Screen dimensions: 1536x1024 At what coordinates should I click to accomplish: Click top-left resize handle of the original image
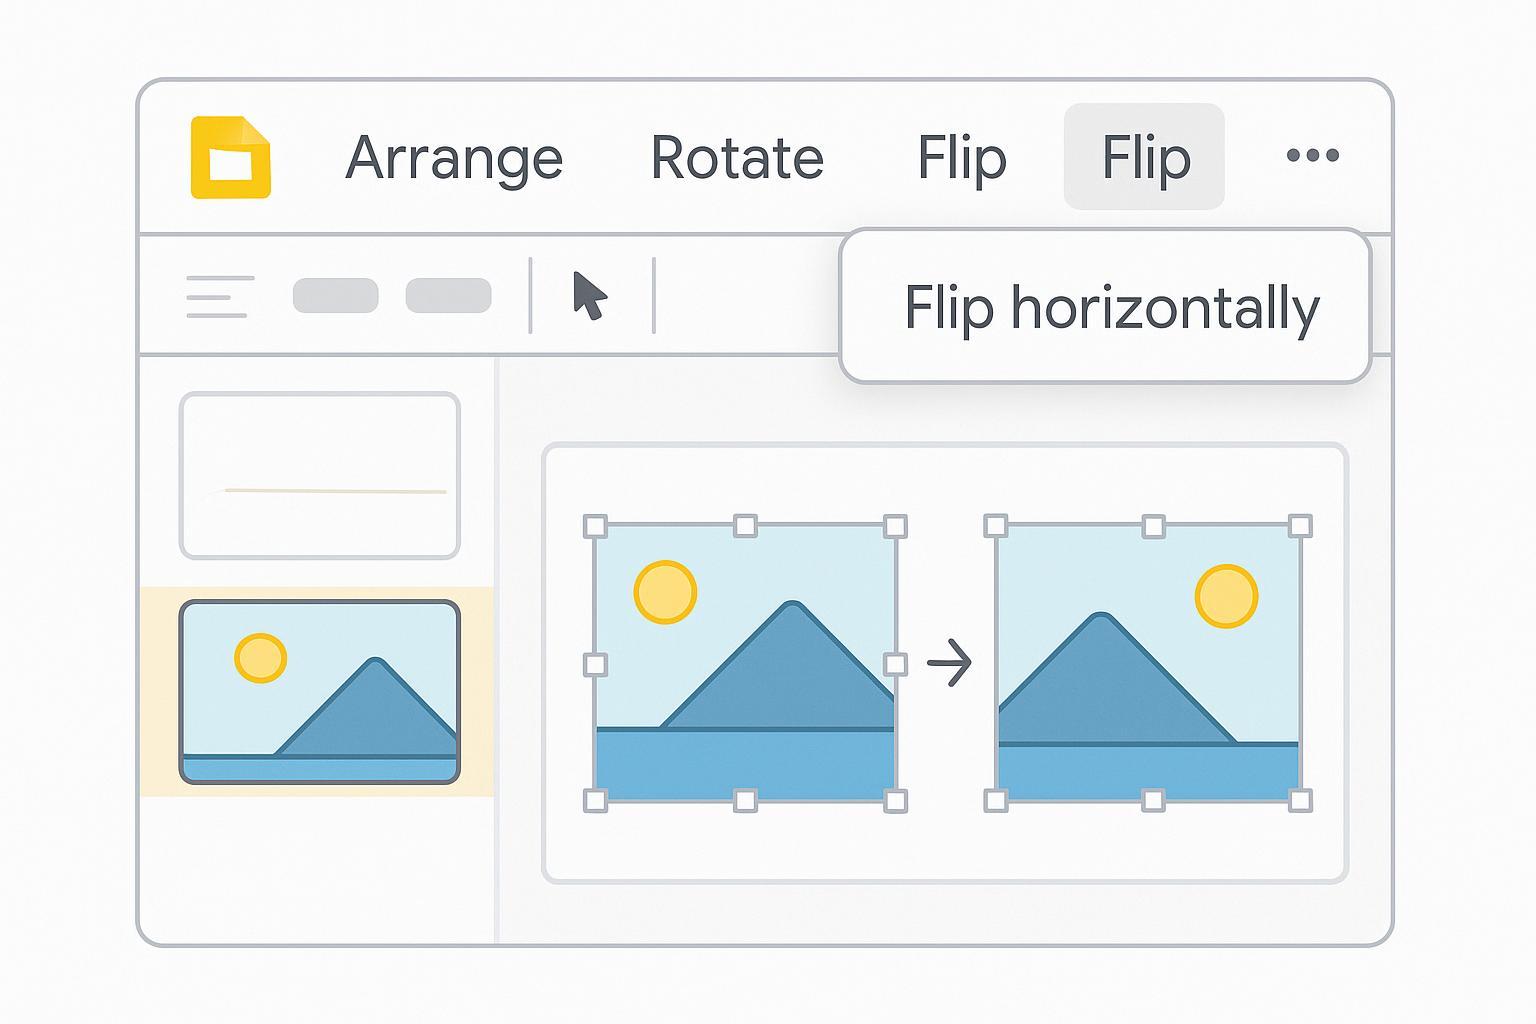tap(595, 526)
